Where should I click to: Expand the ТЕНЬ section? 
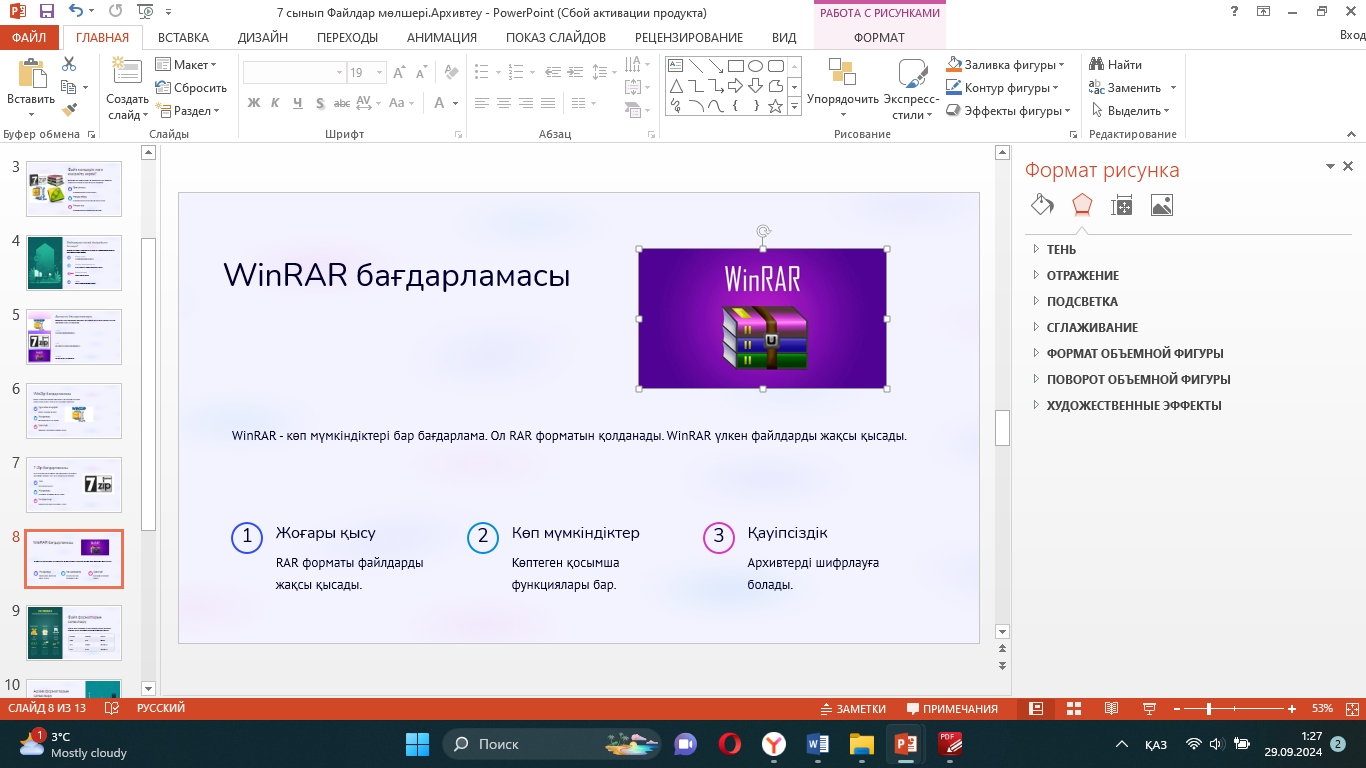click(x=1061, y=250)
